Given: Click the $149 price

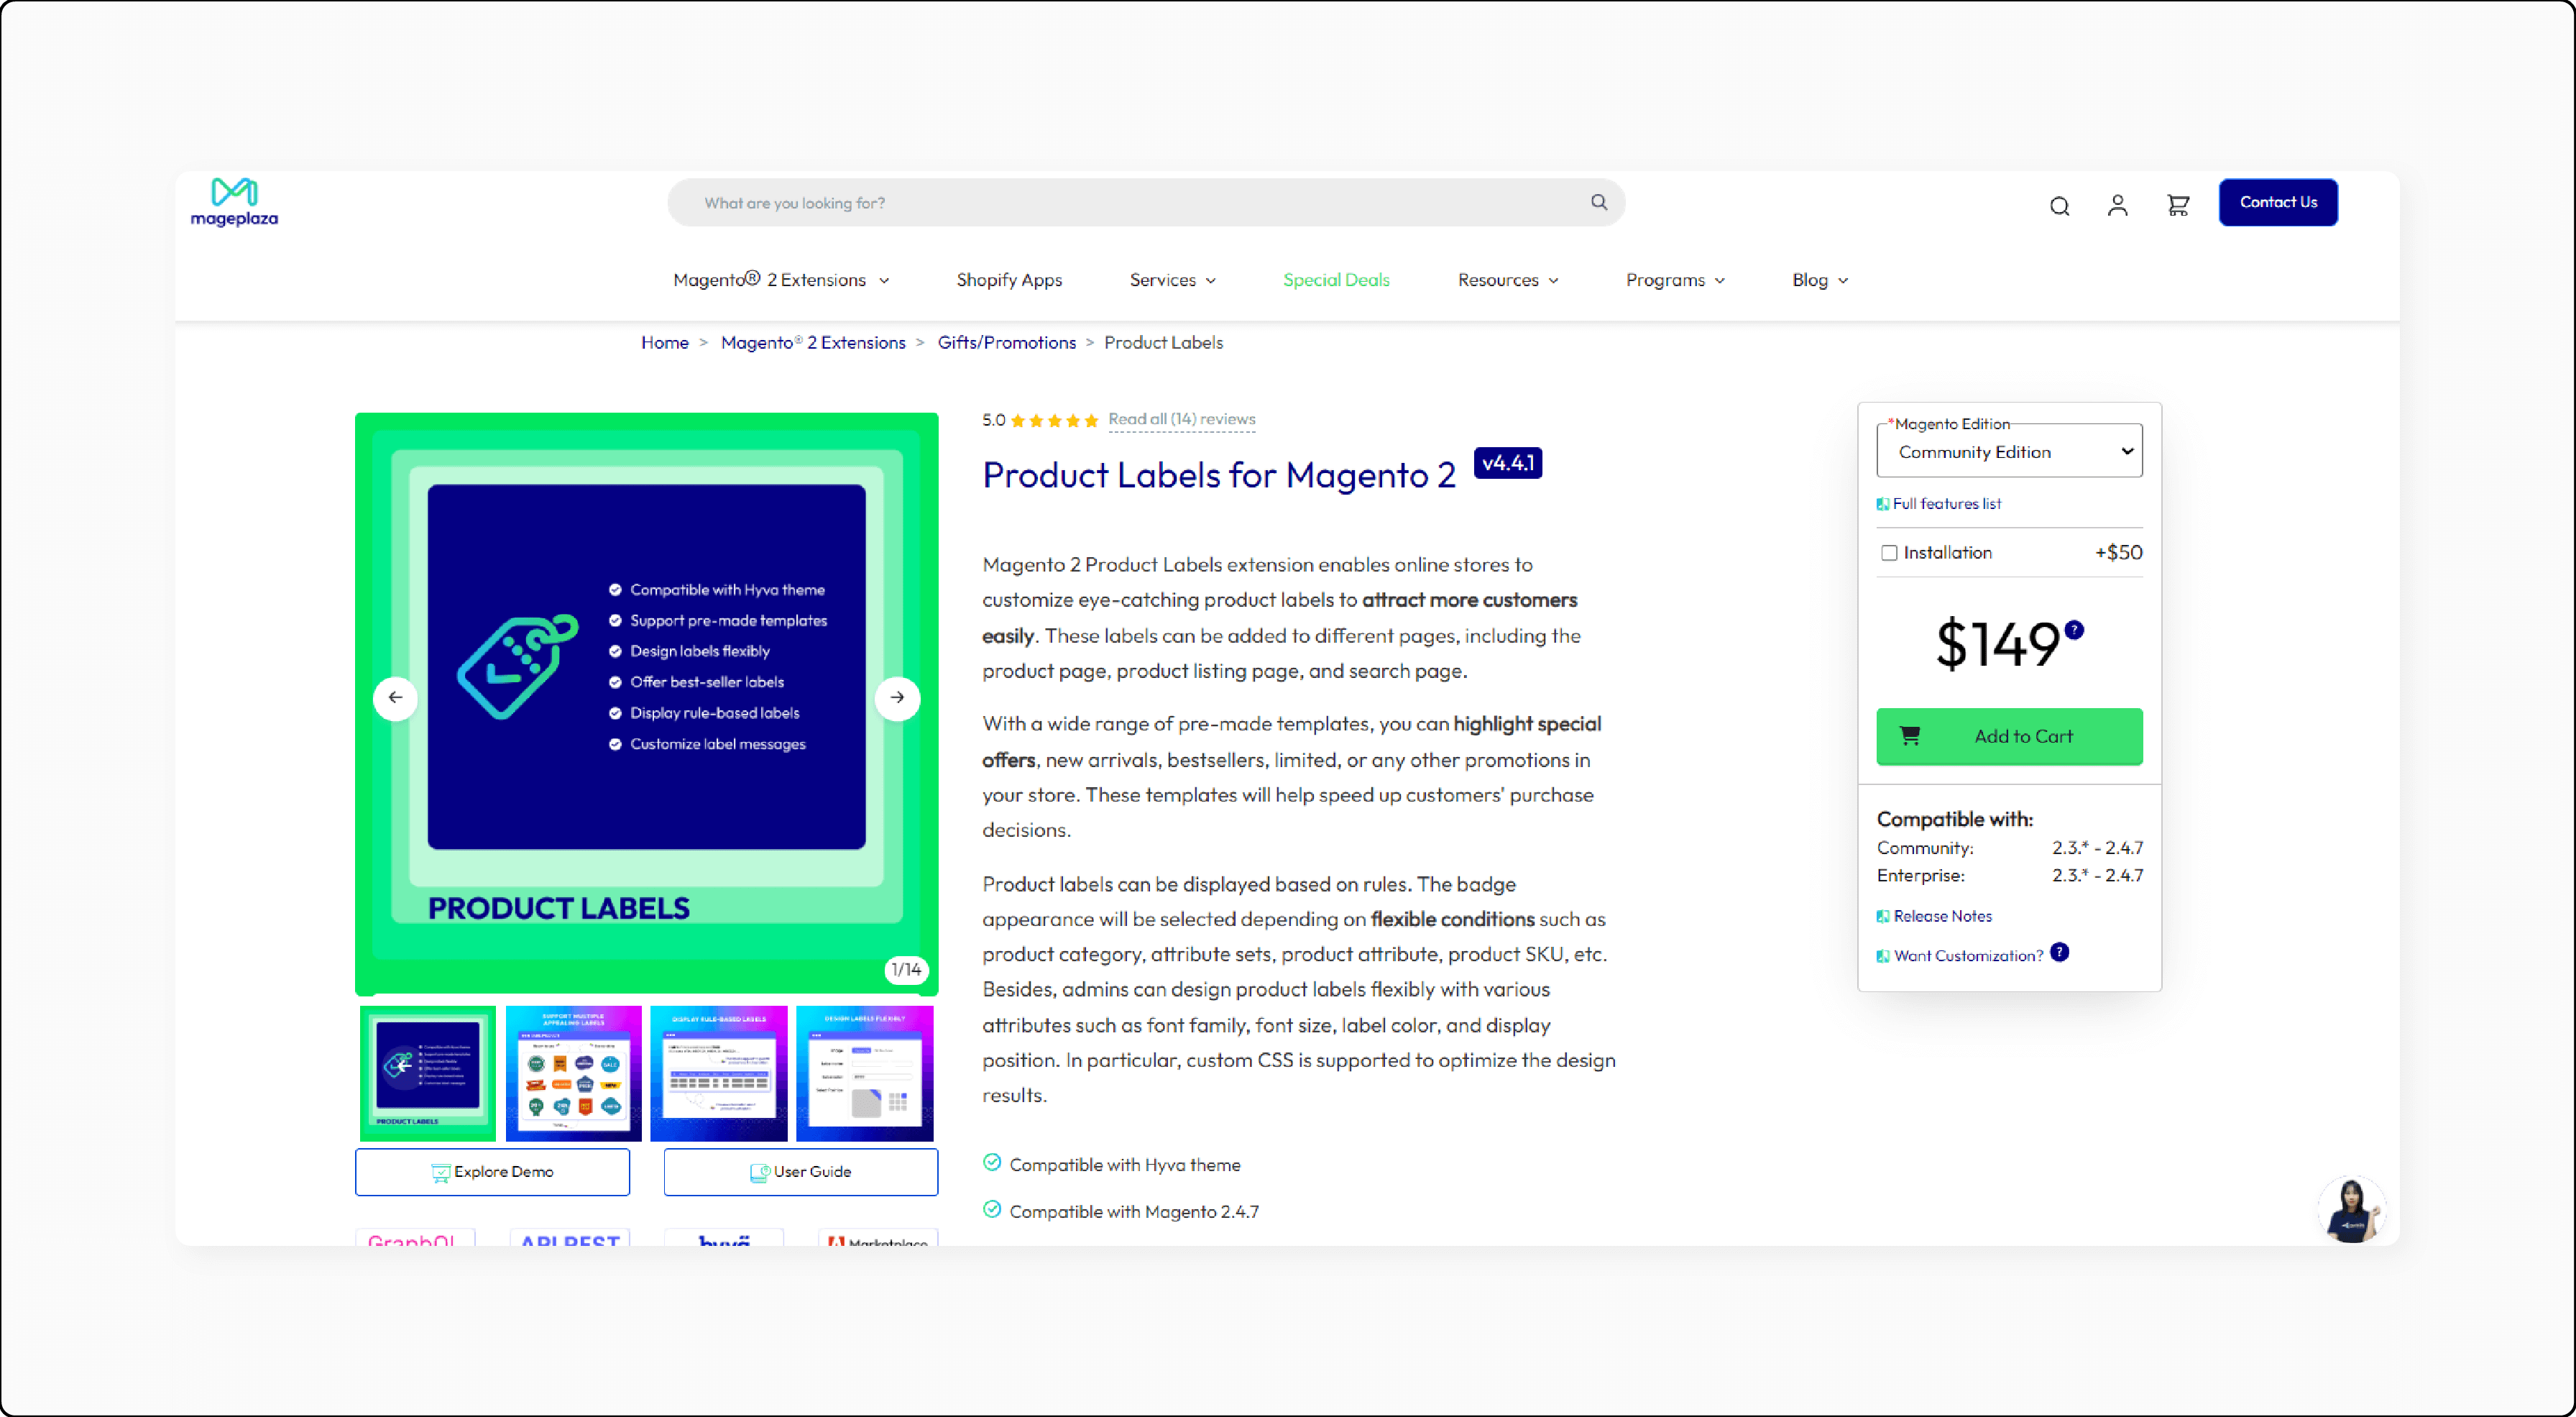Looking at the screenshot, I should [x=1997, y=643].
